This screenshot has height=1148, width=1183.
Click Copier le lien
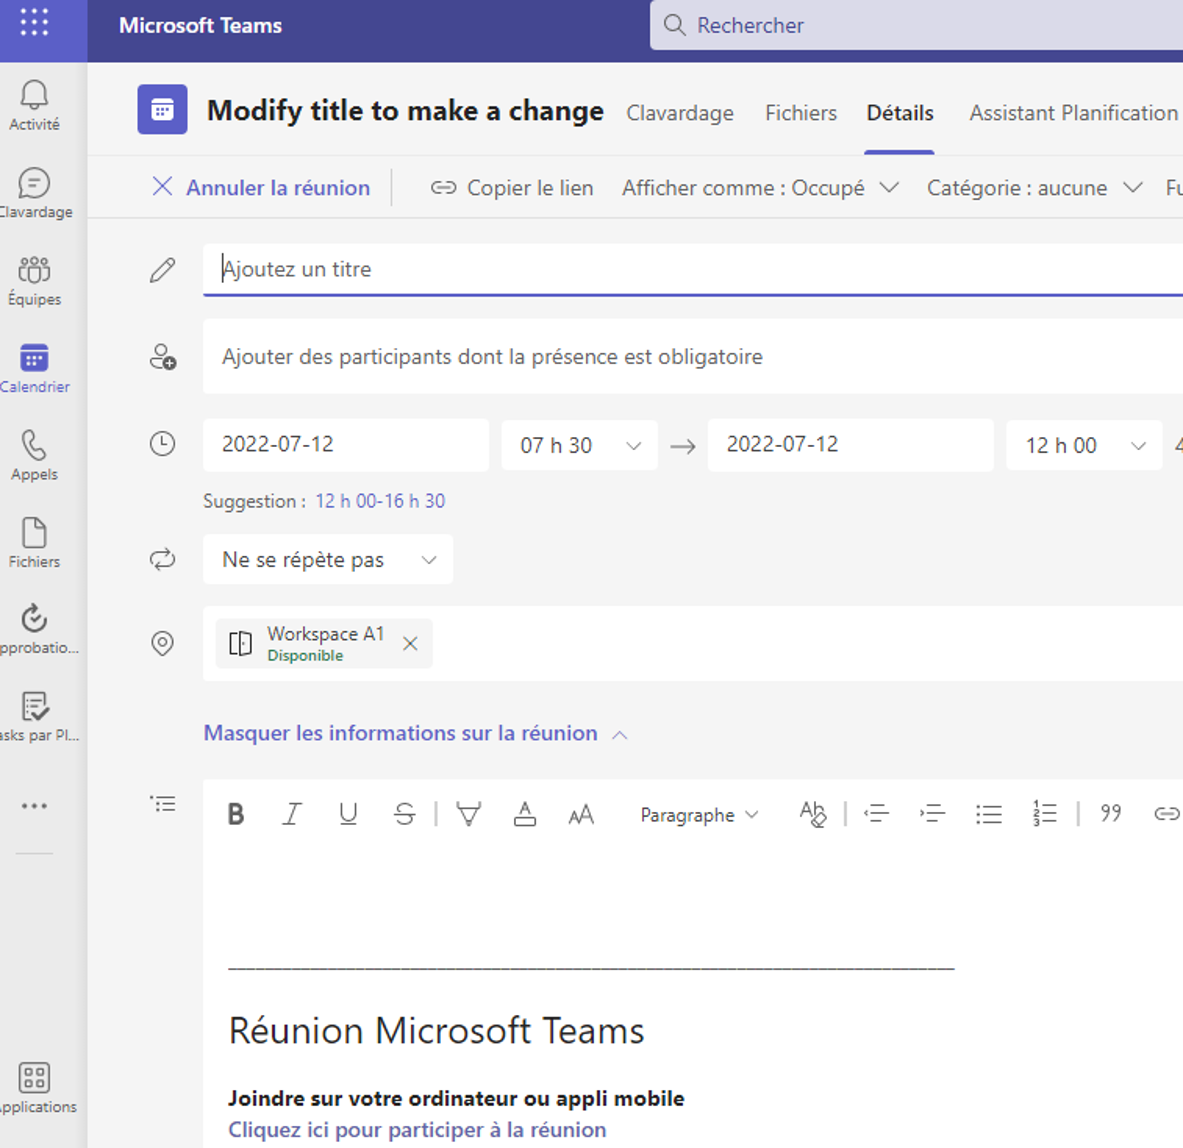tap(512, 187)
